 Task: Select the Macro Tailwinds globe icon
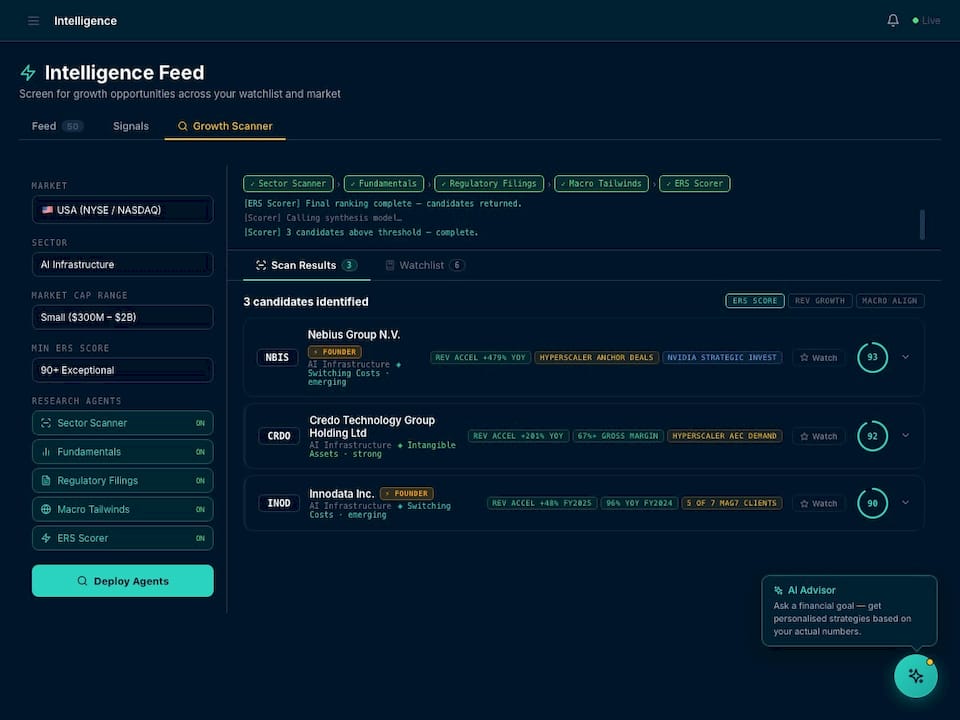coord(44,509)
